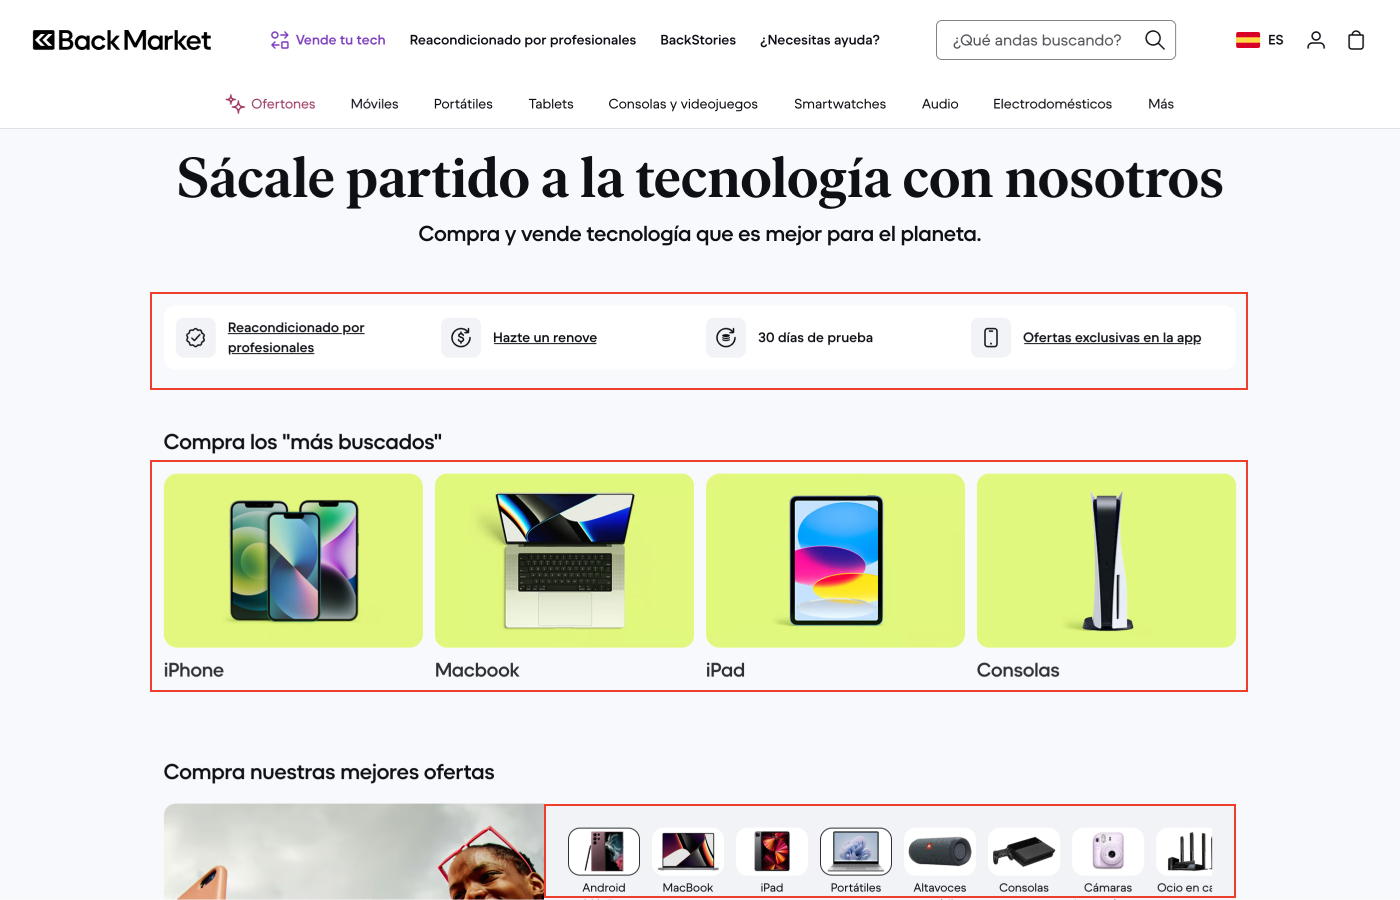
Task: Open the user account icon
Action: 1316,40
